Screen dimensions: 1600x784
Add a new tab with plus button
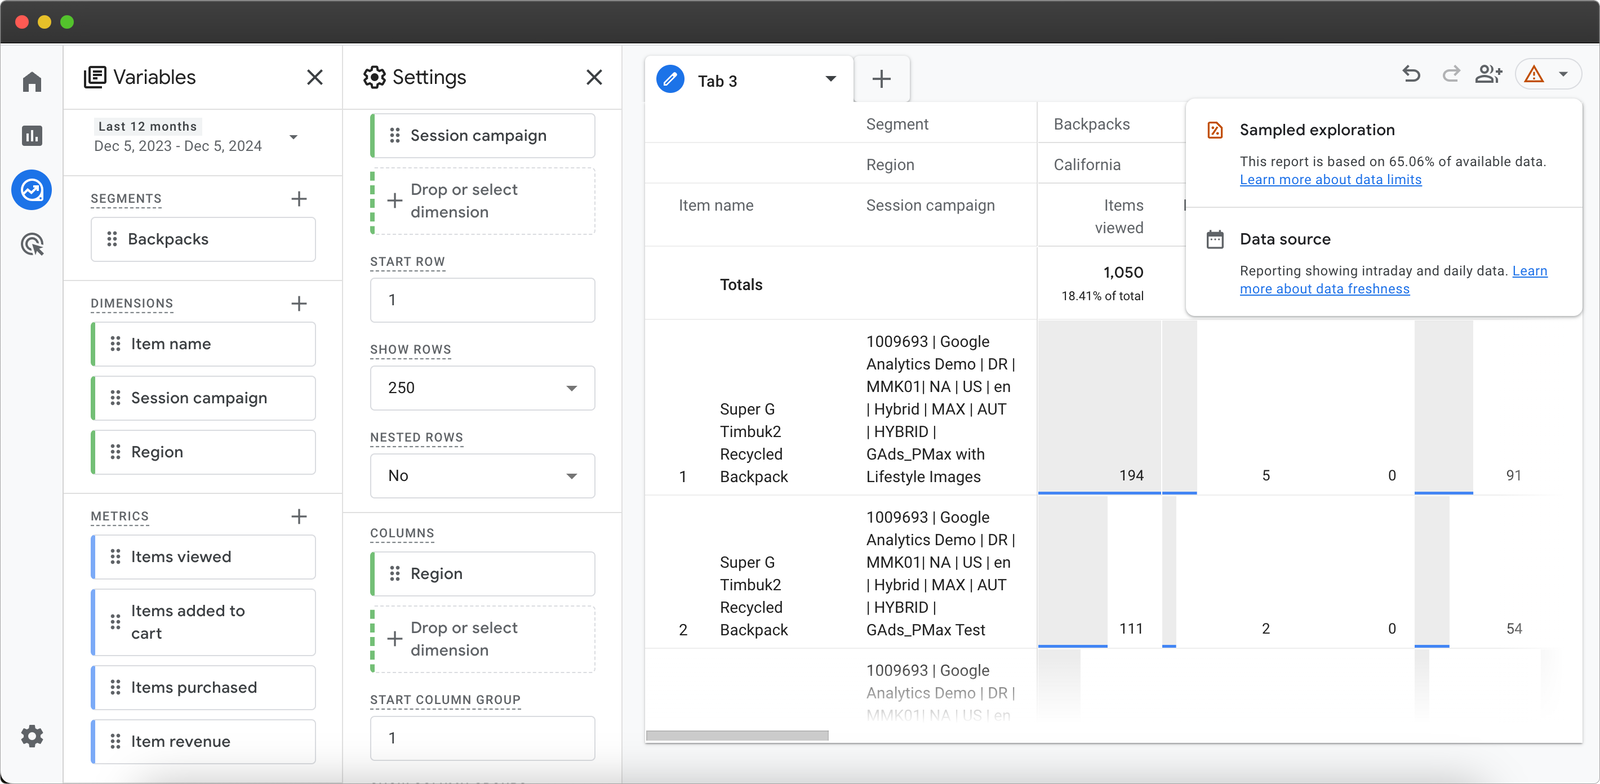click(881, 80)
